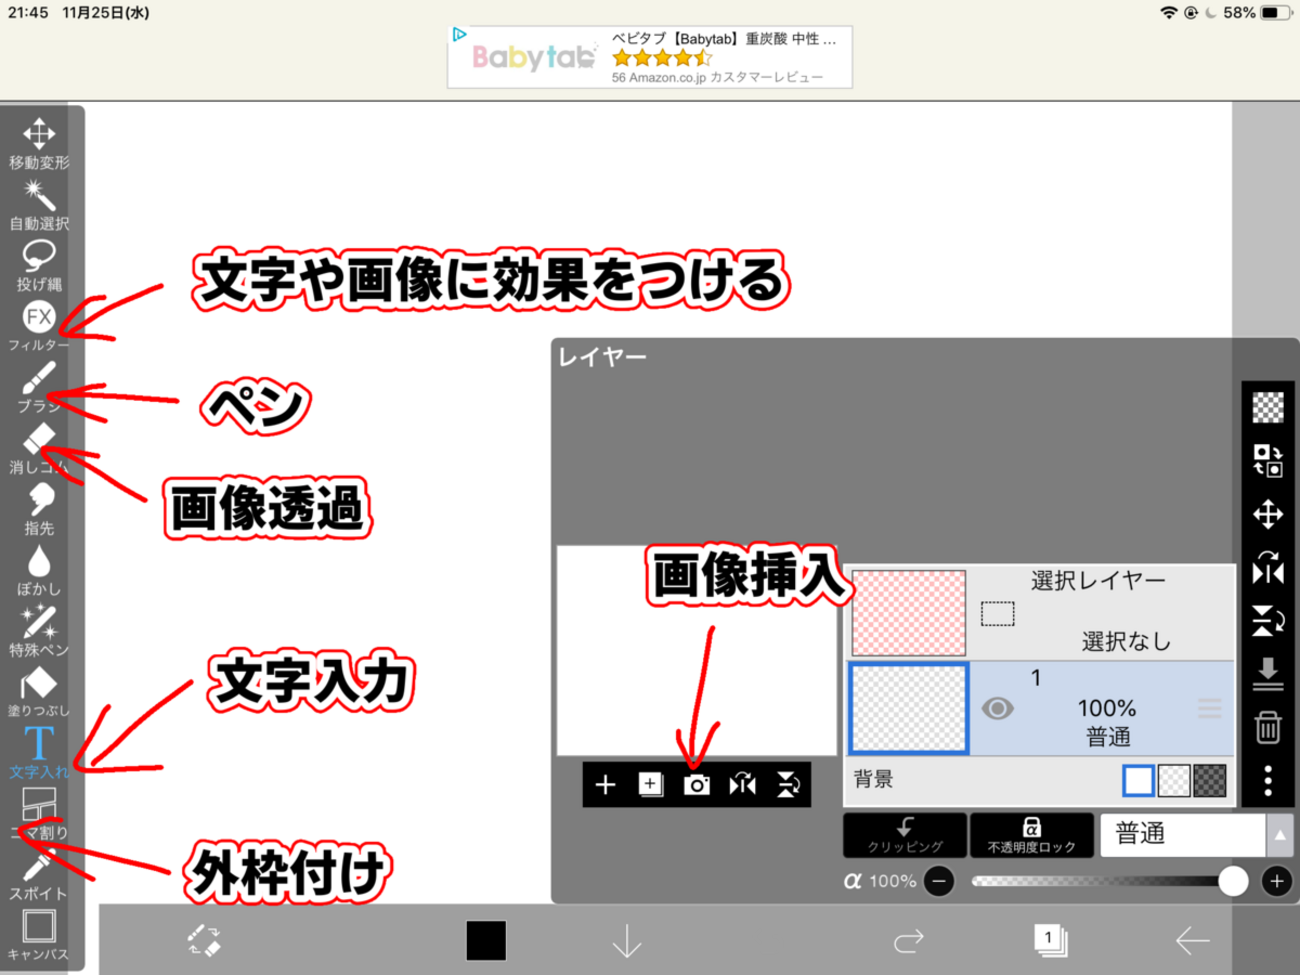Viewport: 1300px width, 975px height.
Task: Toggle the クリッピング clipping button
Action: (x=905, y=835)
